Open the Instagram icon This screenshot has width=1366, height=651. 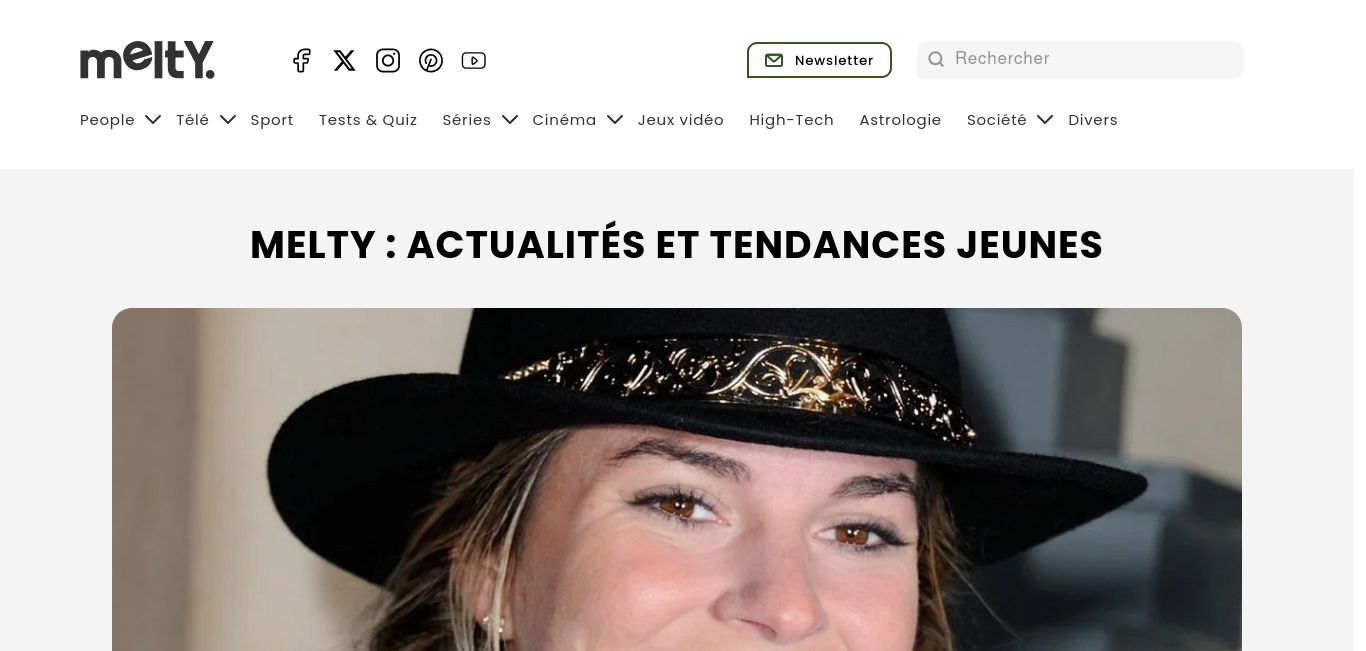[388, 61]
